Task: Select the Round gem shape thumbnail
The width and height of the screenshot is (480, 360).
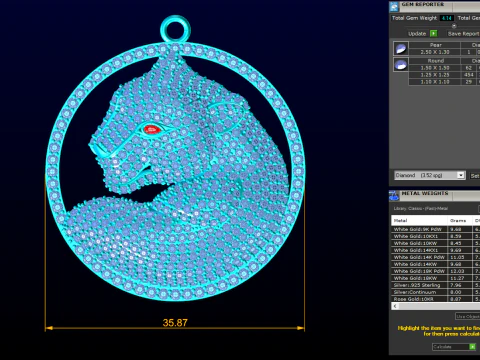Action: point(401,64)
